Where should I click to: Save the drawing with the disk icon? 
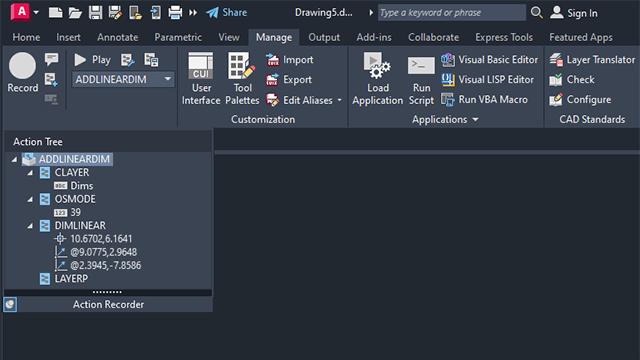click(x=96, y=12)
